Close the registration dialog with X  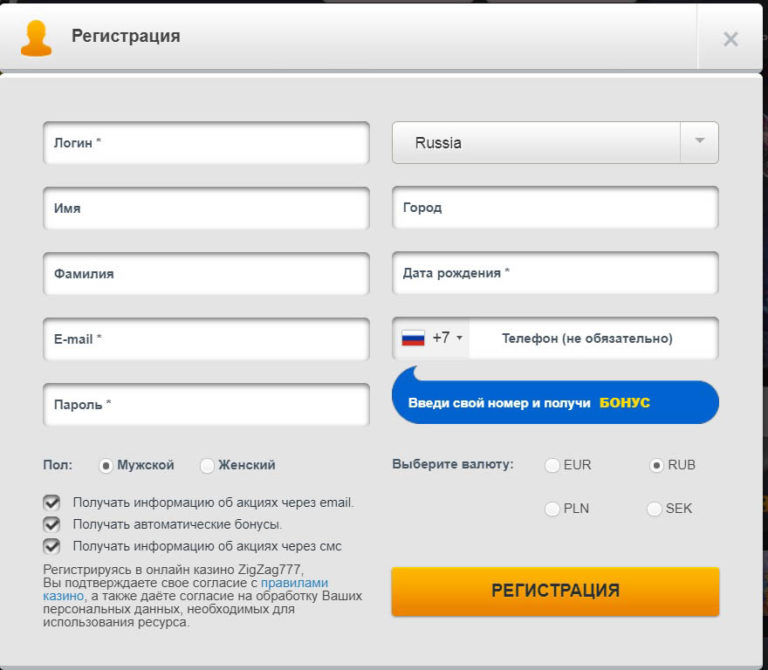[730, 39]
